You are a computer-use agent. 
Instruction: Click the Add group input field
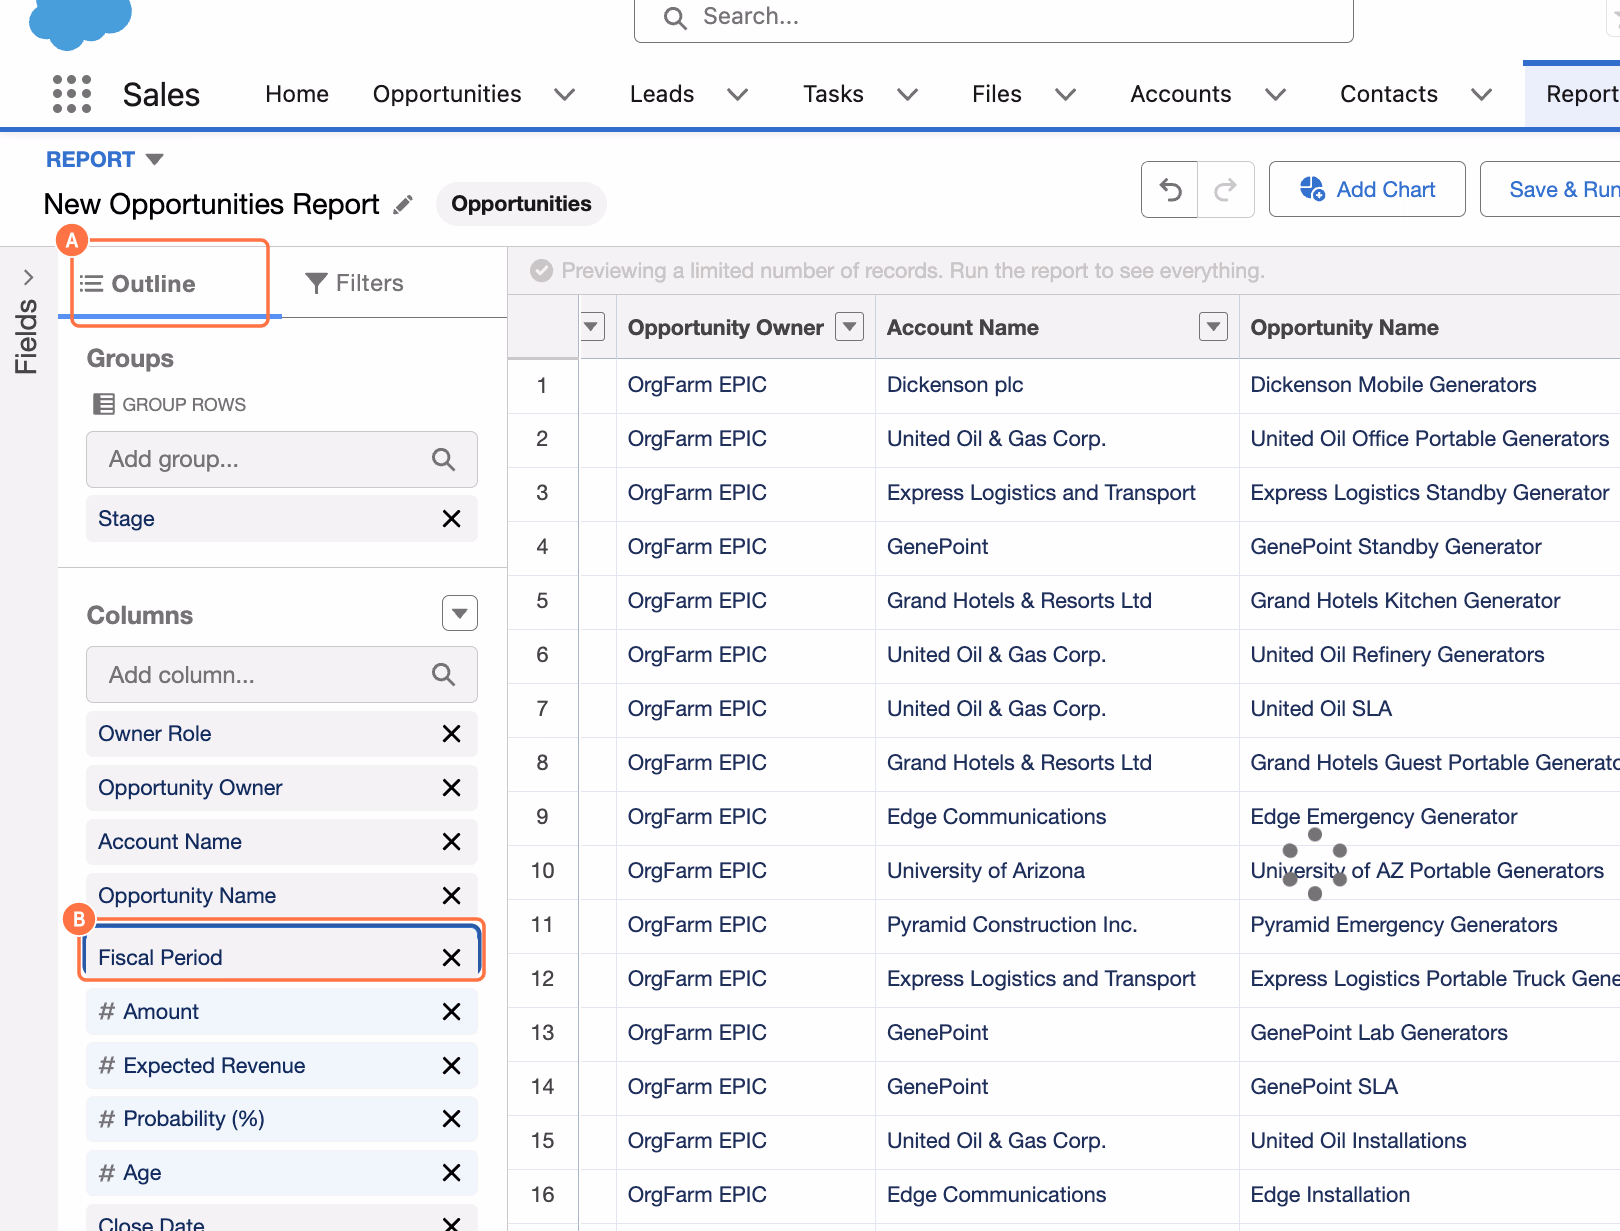(x=282, y=459)
